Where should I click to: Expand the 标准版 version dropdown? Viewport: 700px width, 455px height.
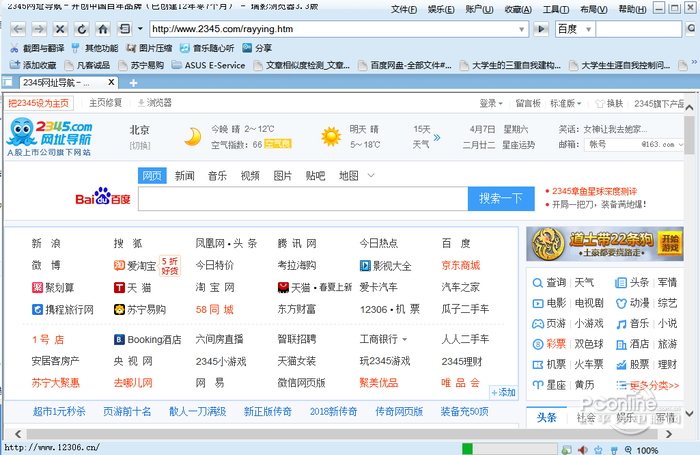tap(567, 103)
